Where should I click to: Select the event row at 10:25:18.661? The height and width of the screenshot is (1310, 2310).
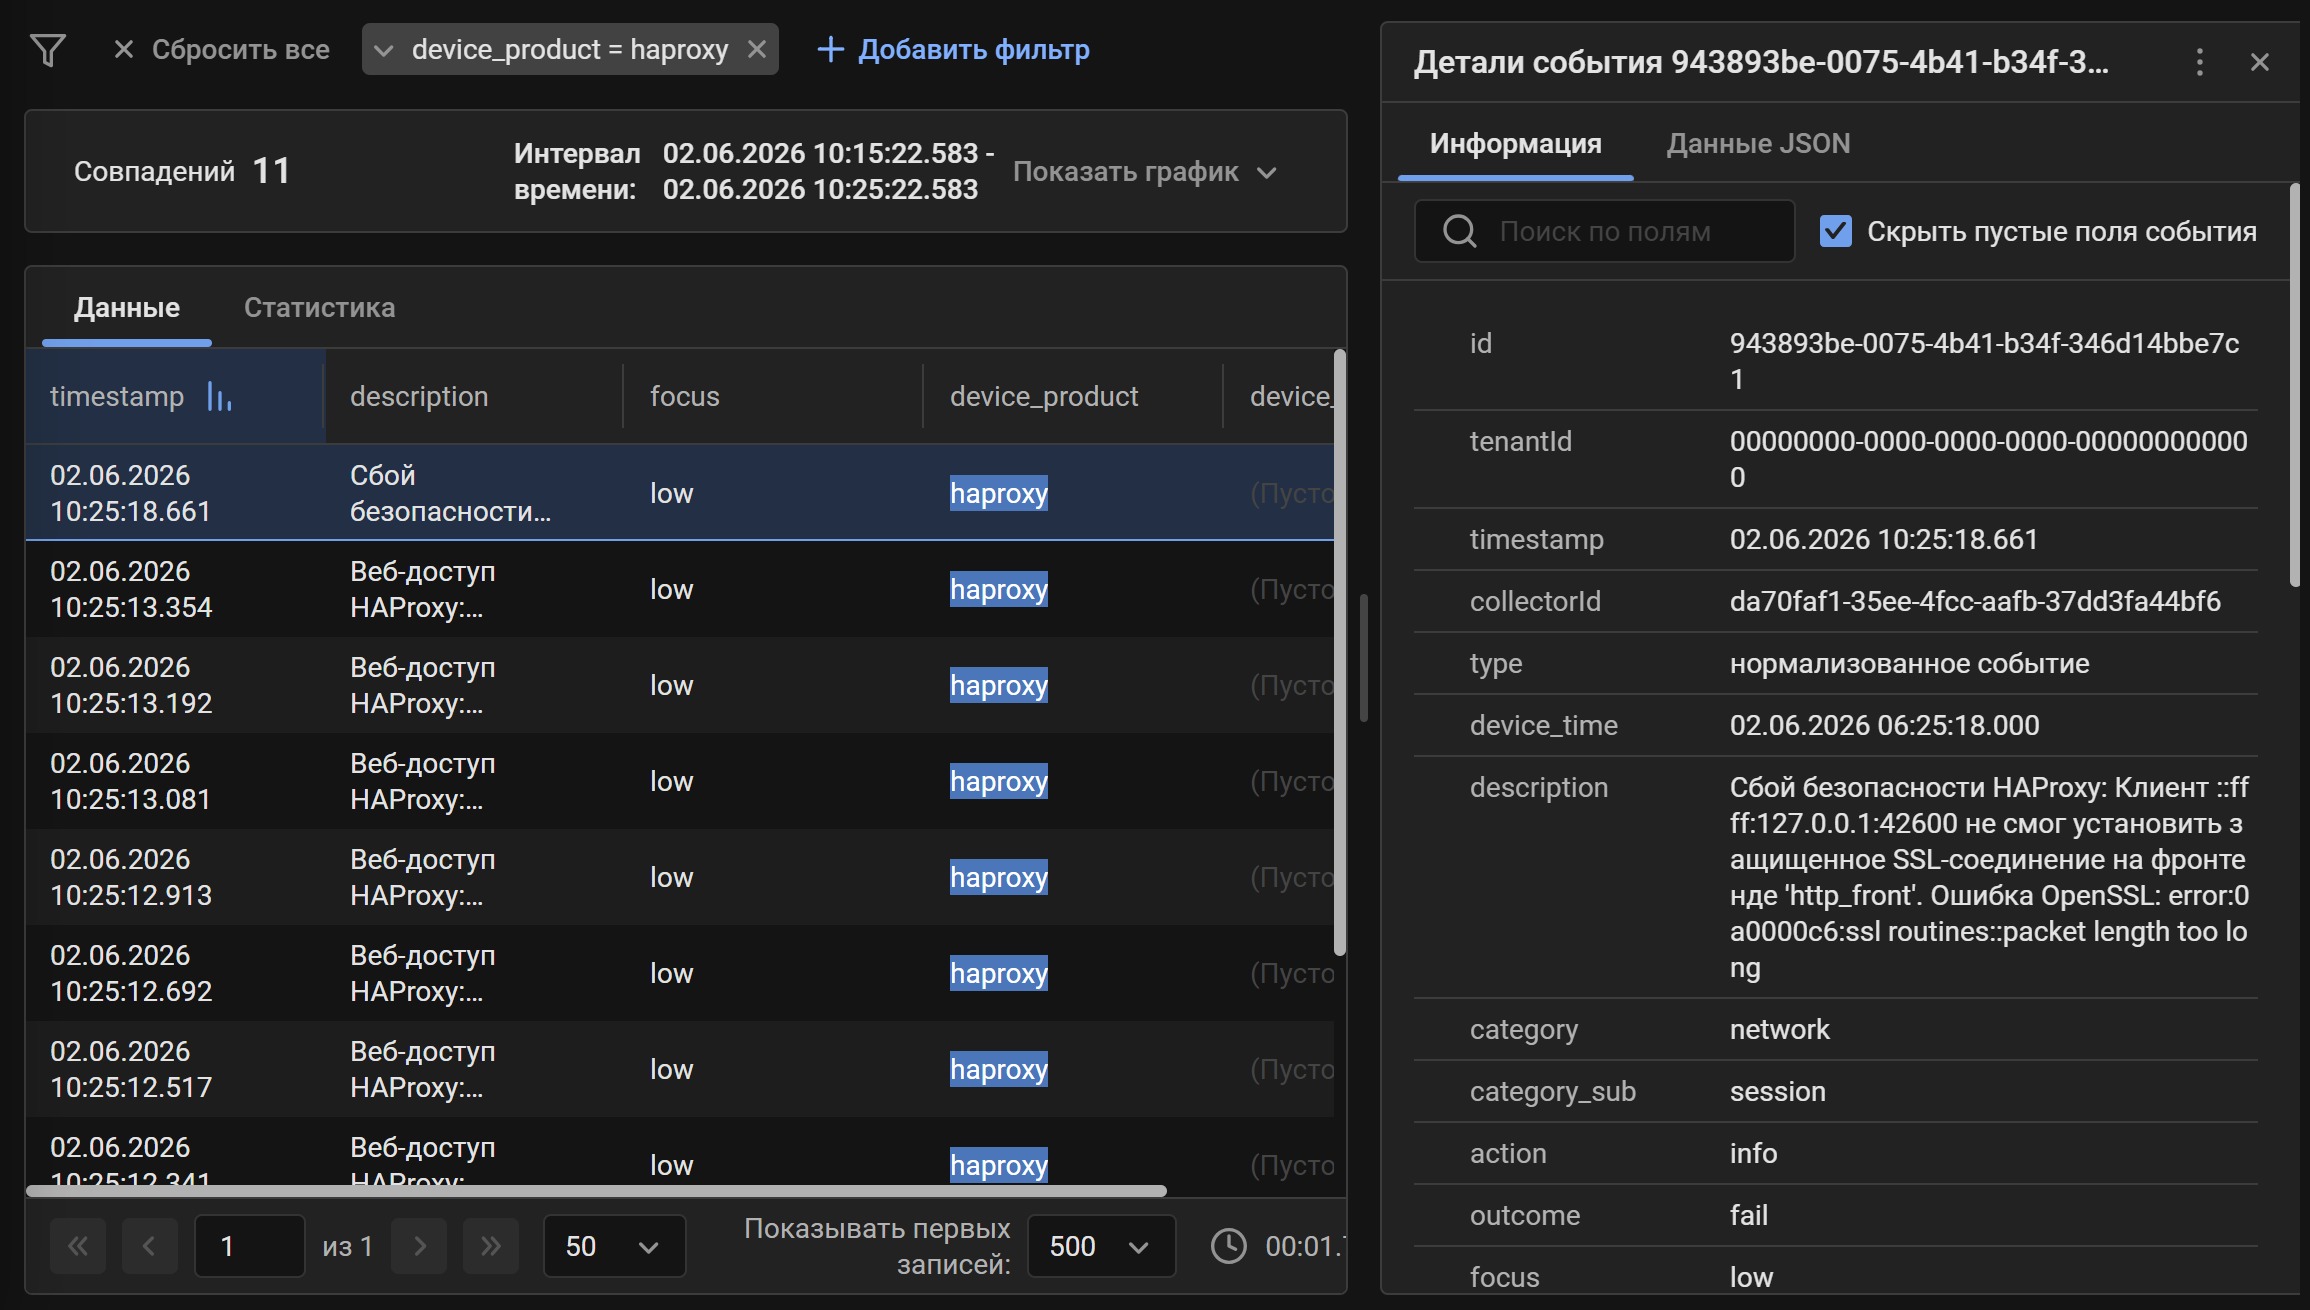pyautogui.click(x=680, y=493)
